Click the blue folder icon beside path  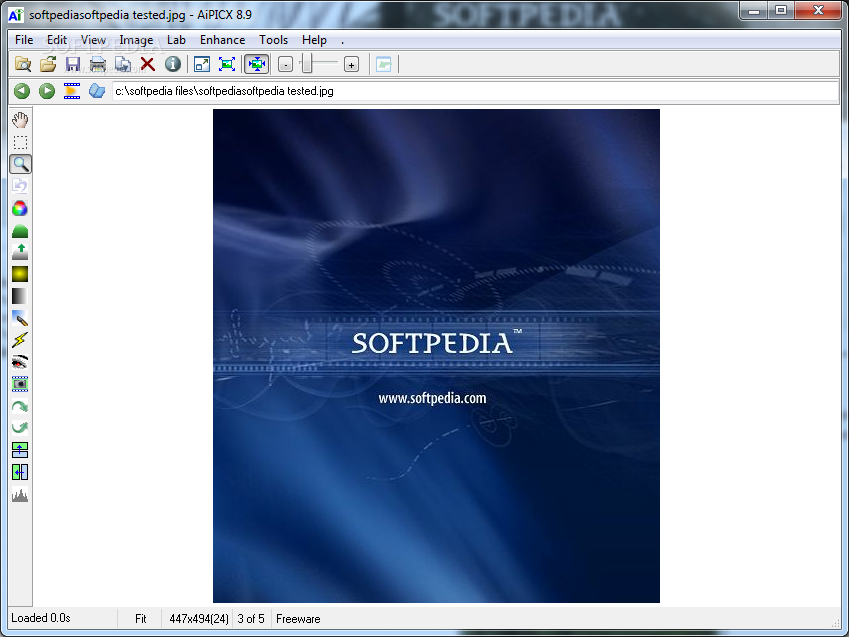pyautogui.click(x=97, y=91)
